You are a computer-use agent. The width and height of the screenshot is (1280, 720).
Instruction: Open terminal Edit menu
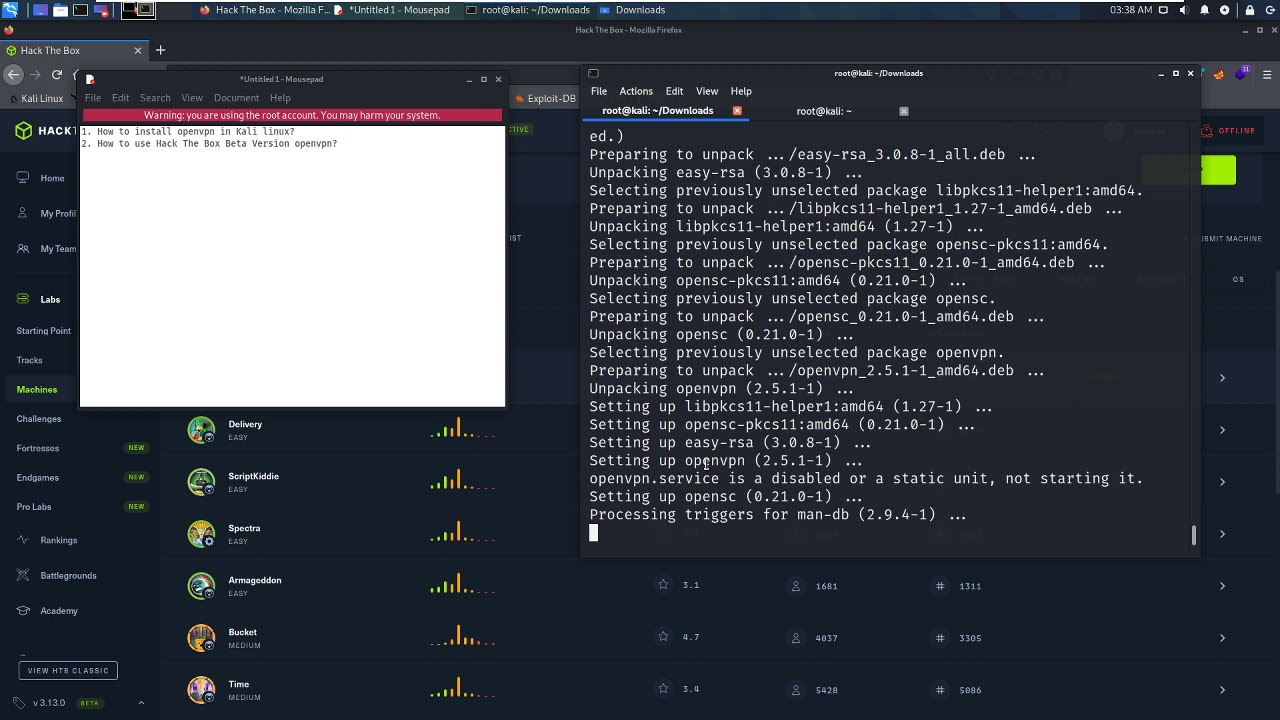pyautogui.click(x=674, y=91)
